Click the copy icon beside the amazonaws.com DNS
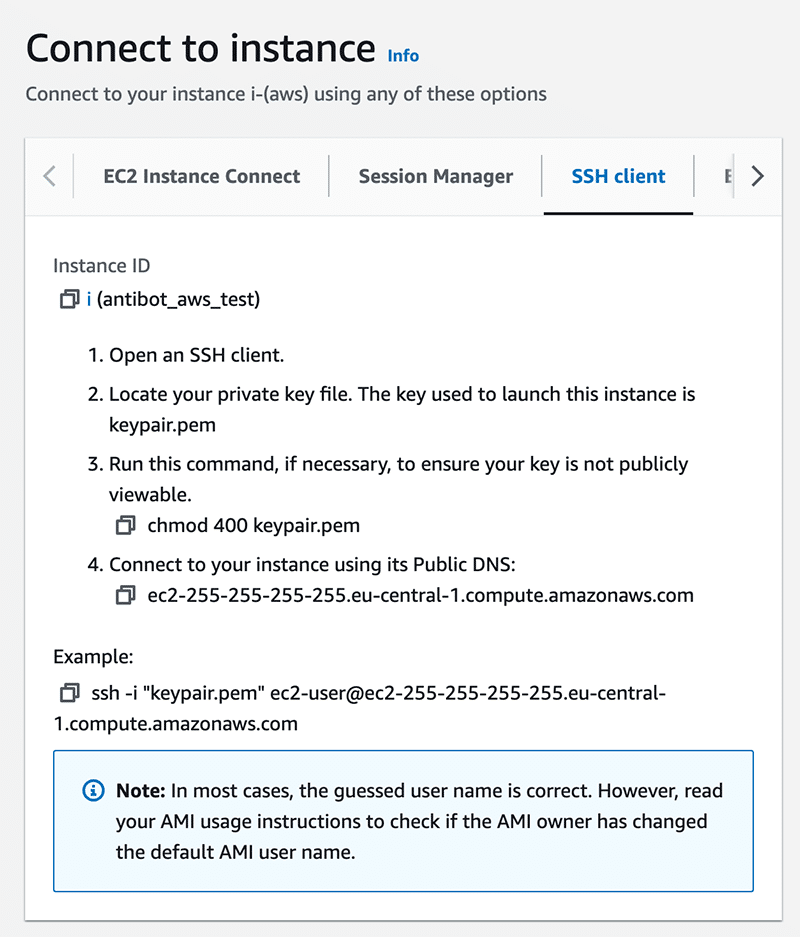This screenshot has width=800, height=937. 125,594
